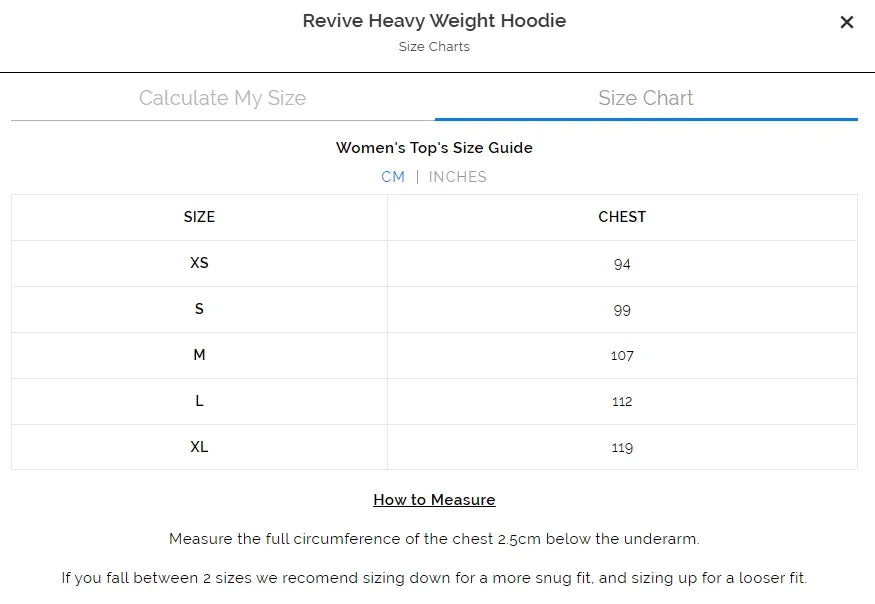Select the XL size row
This screenshot has height=604, width=875.
tap(199, 447)
